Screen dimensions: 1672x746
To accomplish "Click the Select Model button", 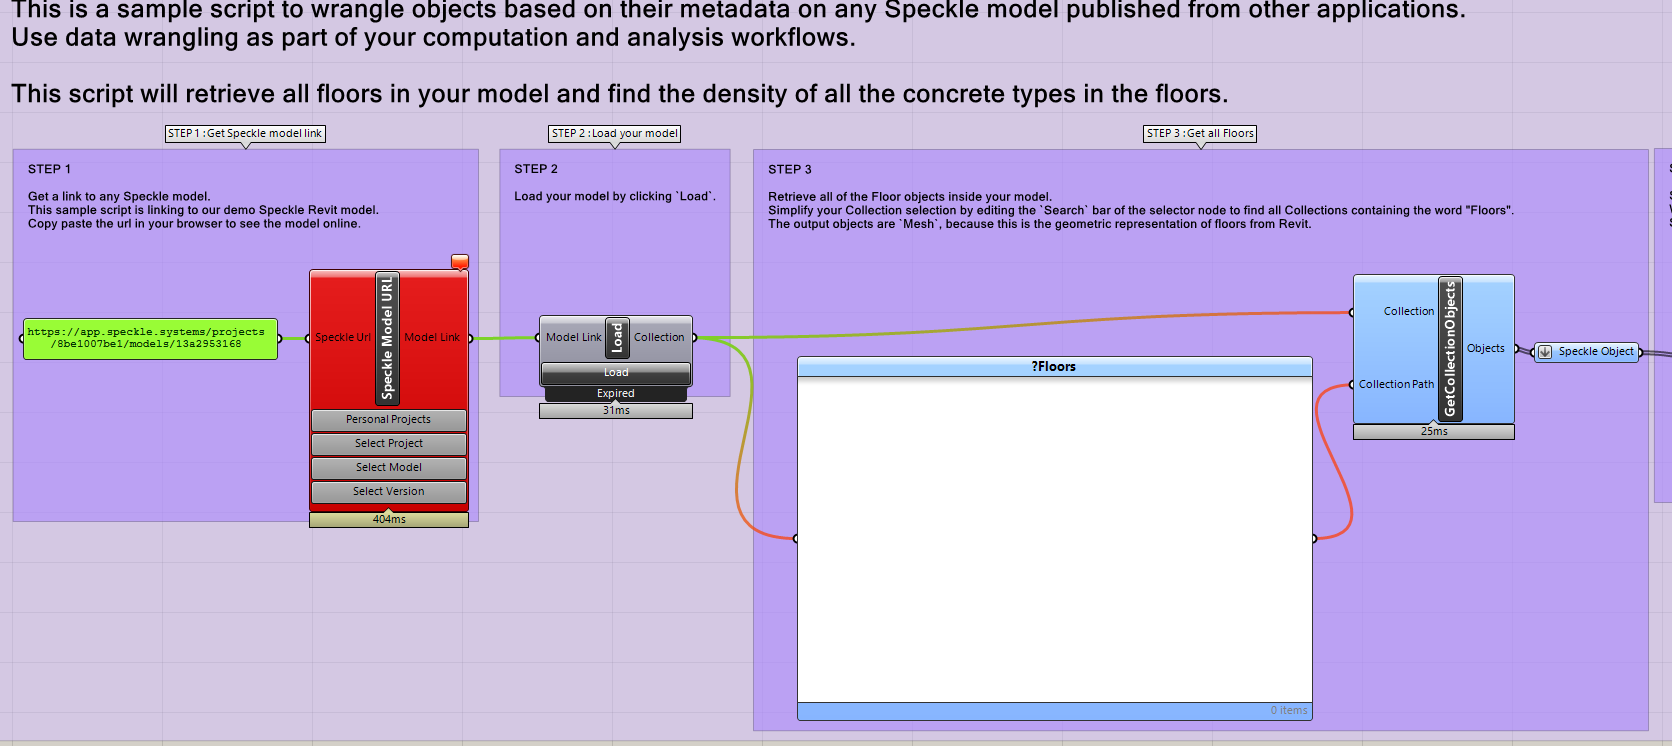I will [x=389, y=468].
